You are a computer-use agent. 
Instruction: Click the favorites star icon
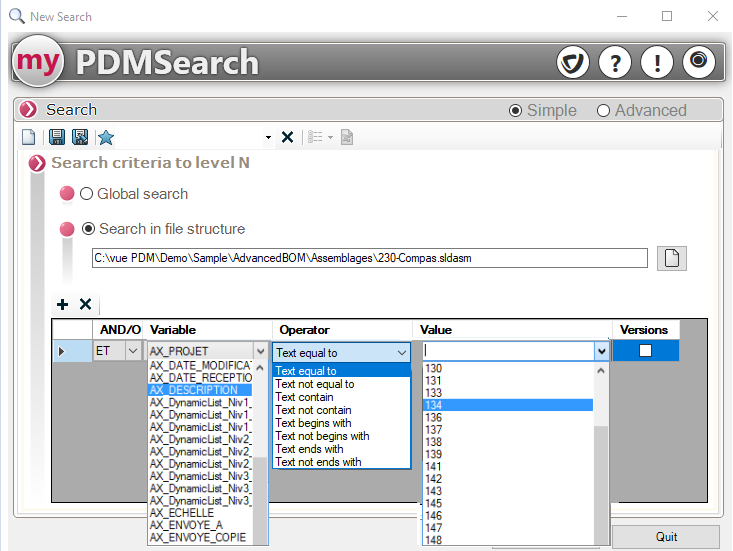click(105, 137)
